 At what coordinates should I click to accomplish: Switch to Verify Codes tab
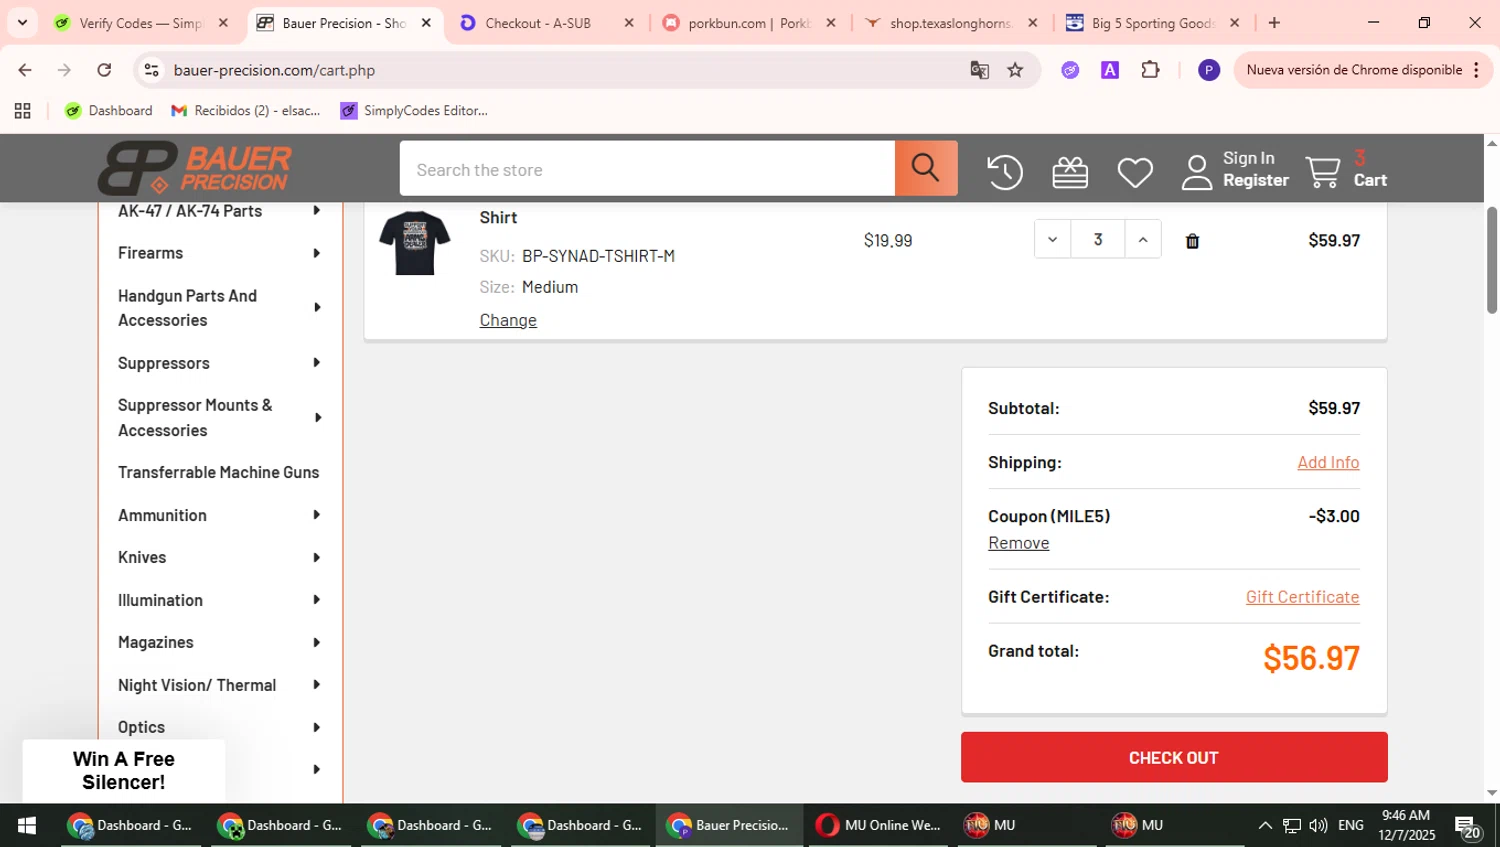pos(141,23)
